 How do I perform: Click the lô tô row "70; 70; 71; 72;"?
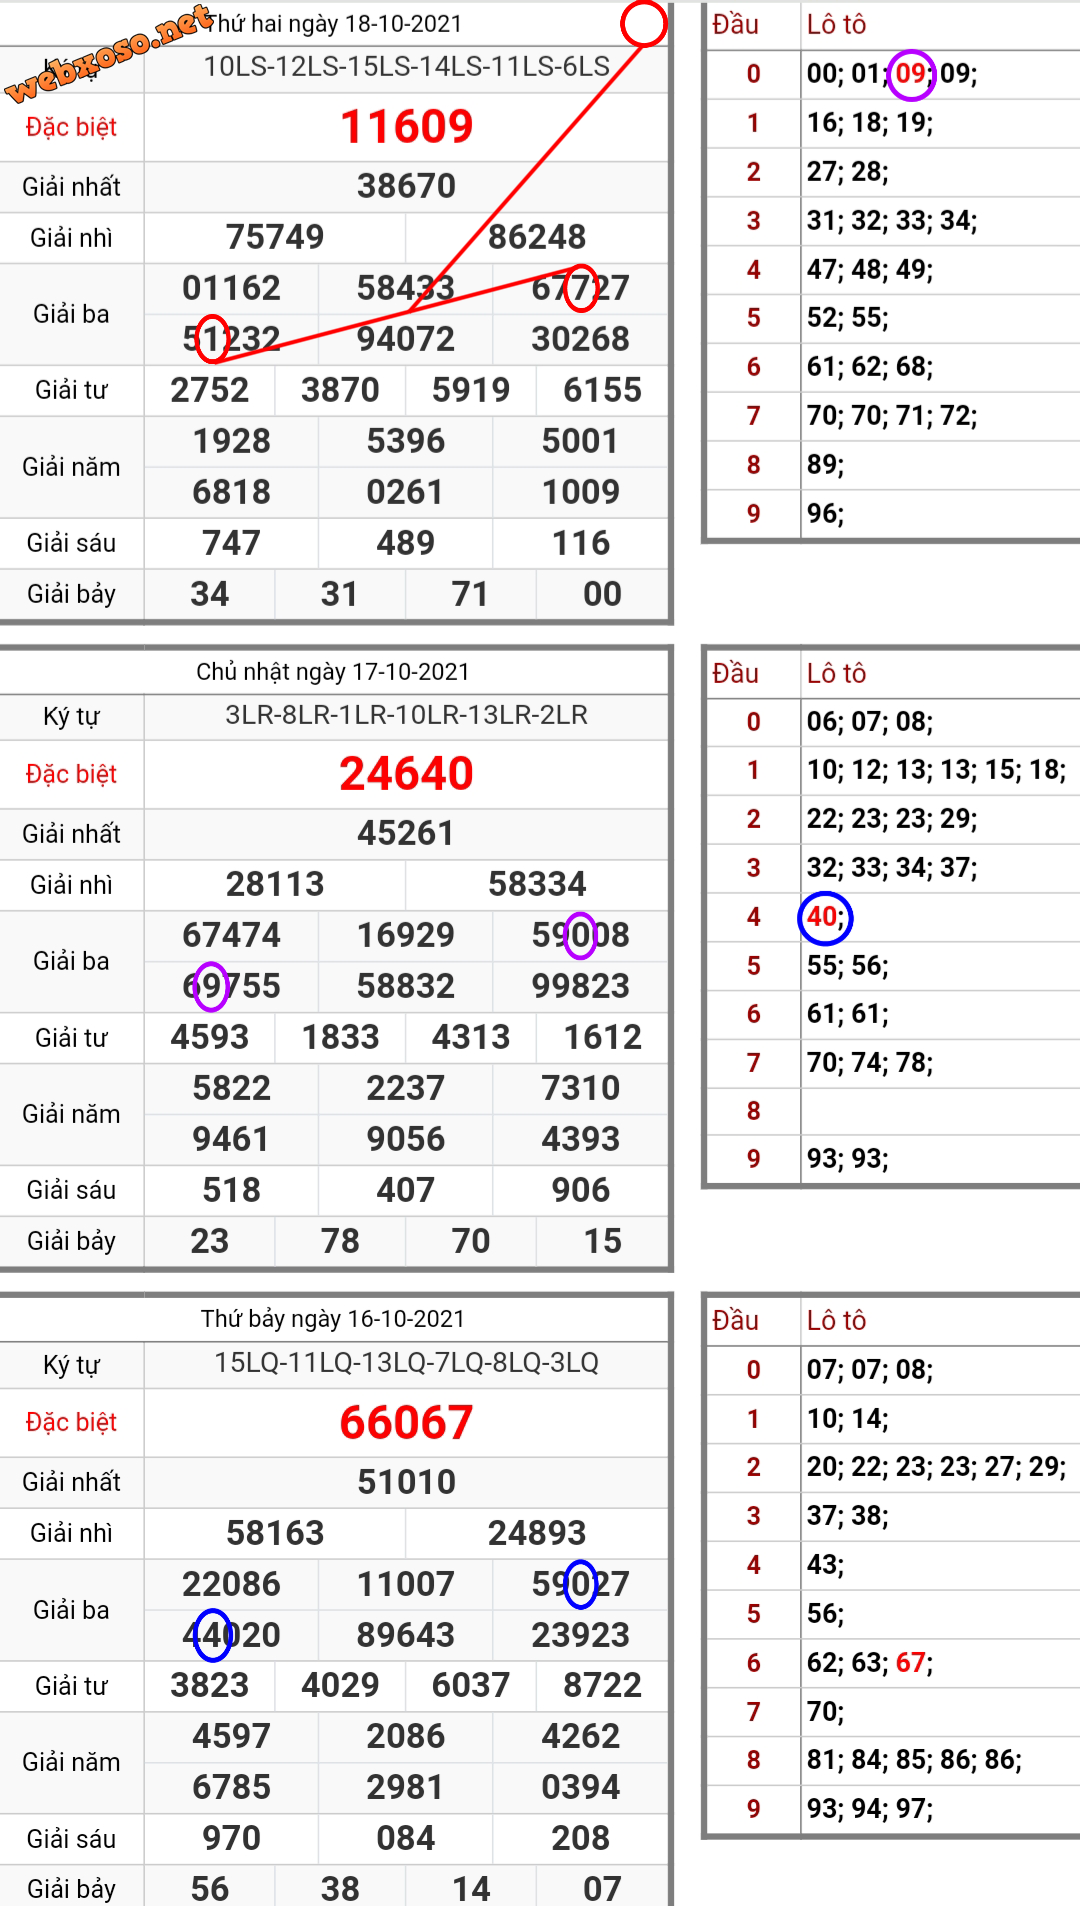click(x=892, y=416)
